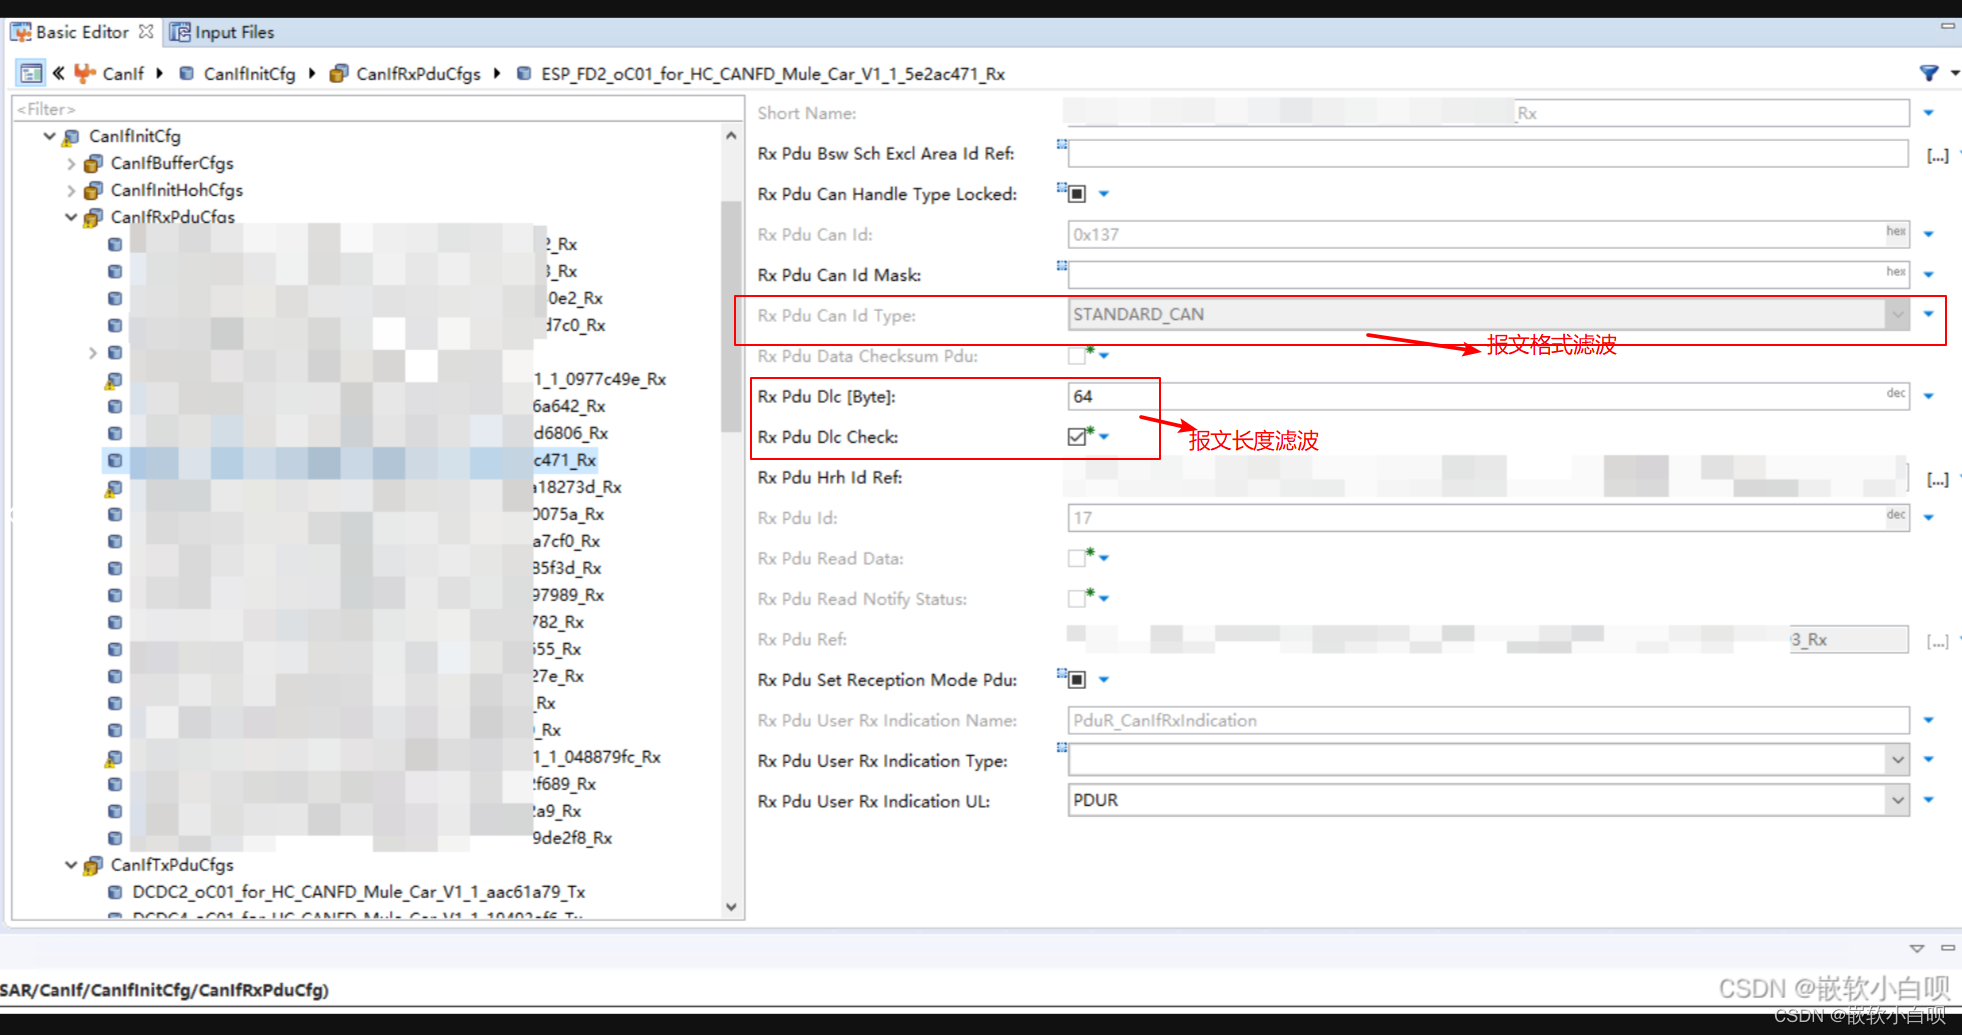Click browse button for Rx Pdu Hrh Id Ref
Image resolution: width=1962 pixels, height=1035 pixels.
coord(1937,478)
